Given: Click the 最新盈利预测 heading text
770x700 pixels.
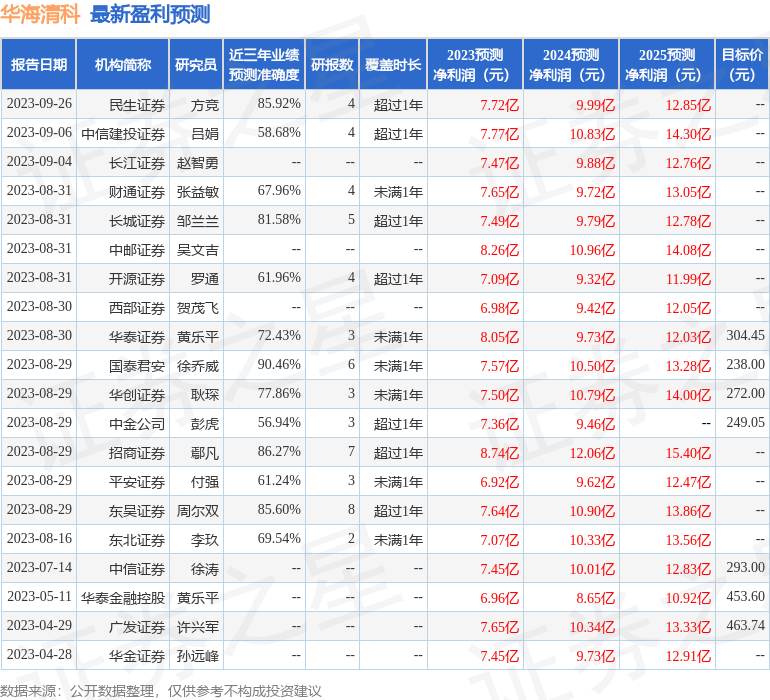Looking at the screenshot, I should coord(150,14).
